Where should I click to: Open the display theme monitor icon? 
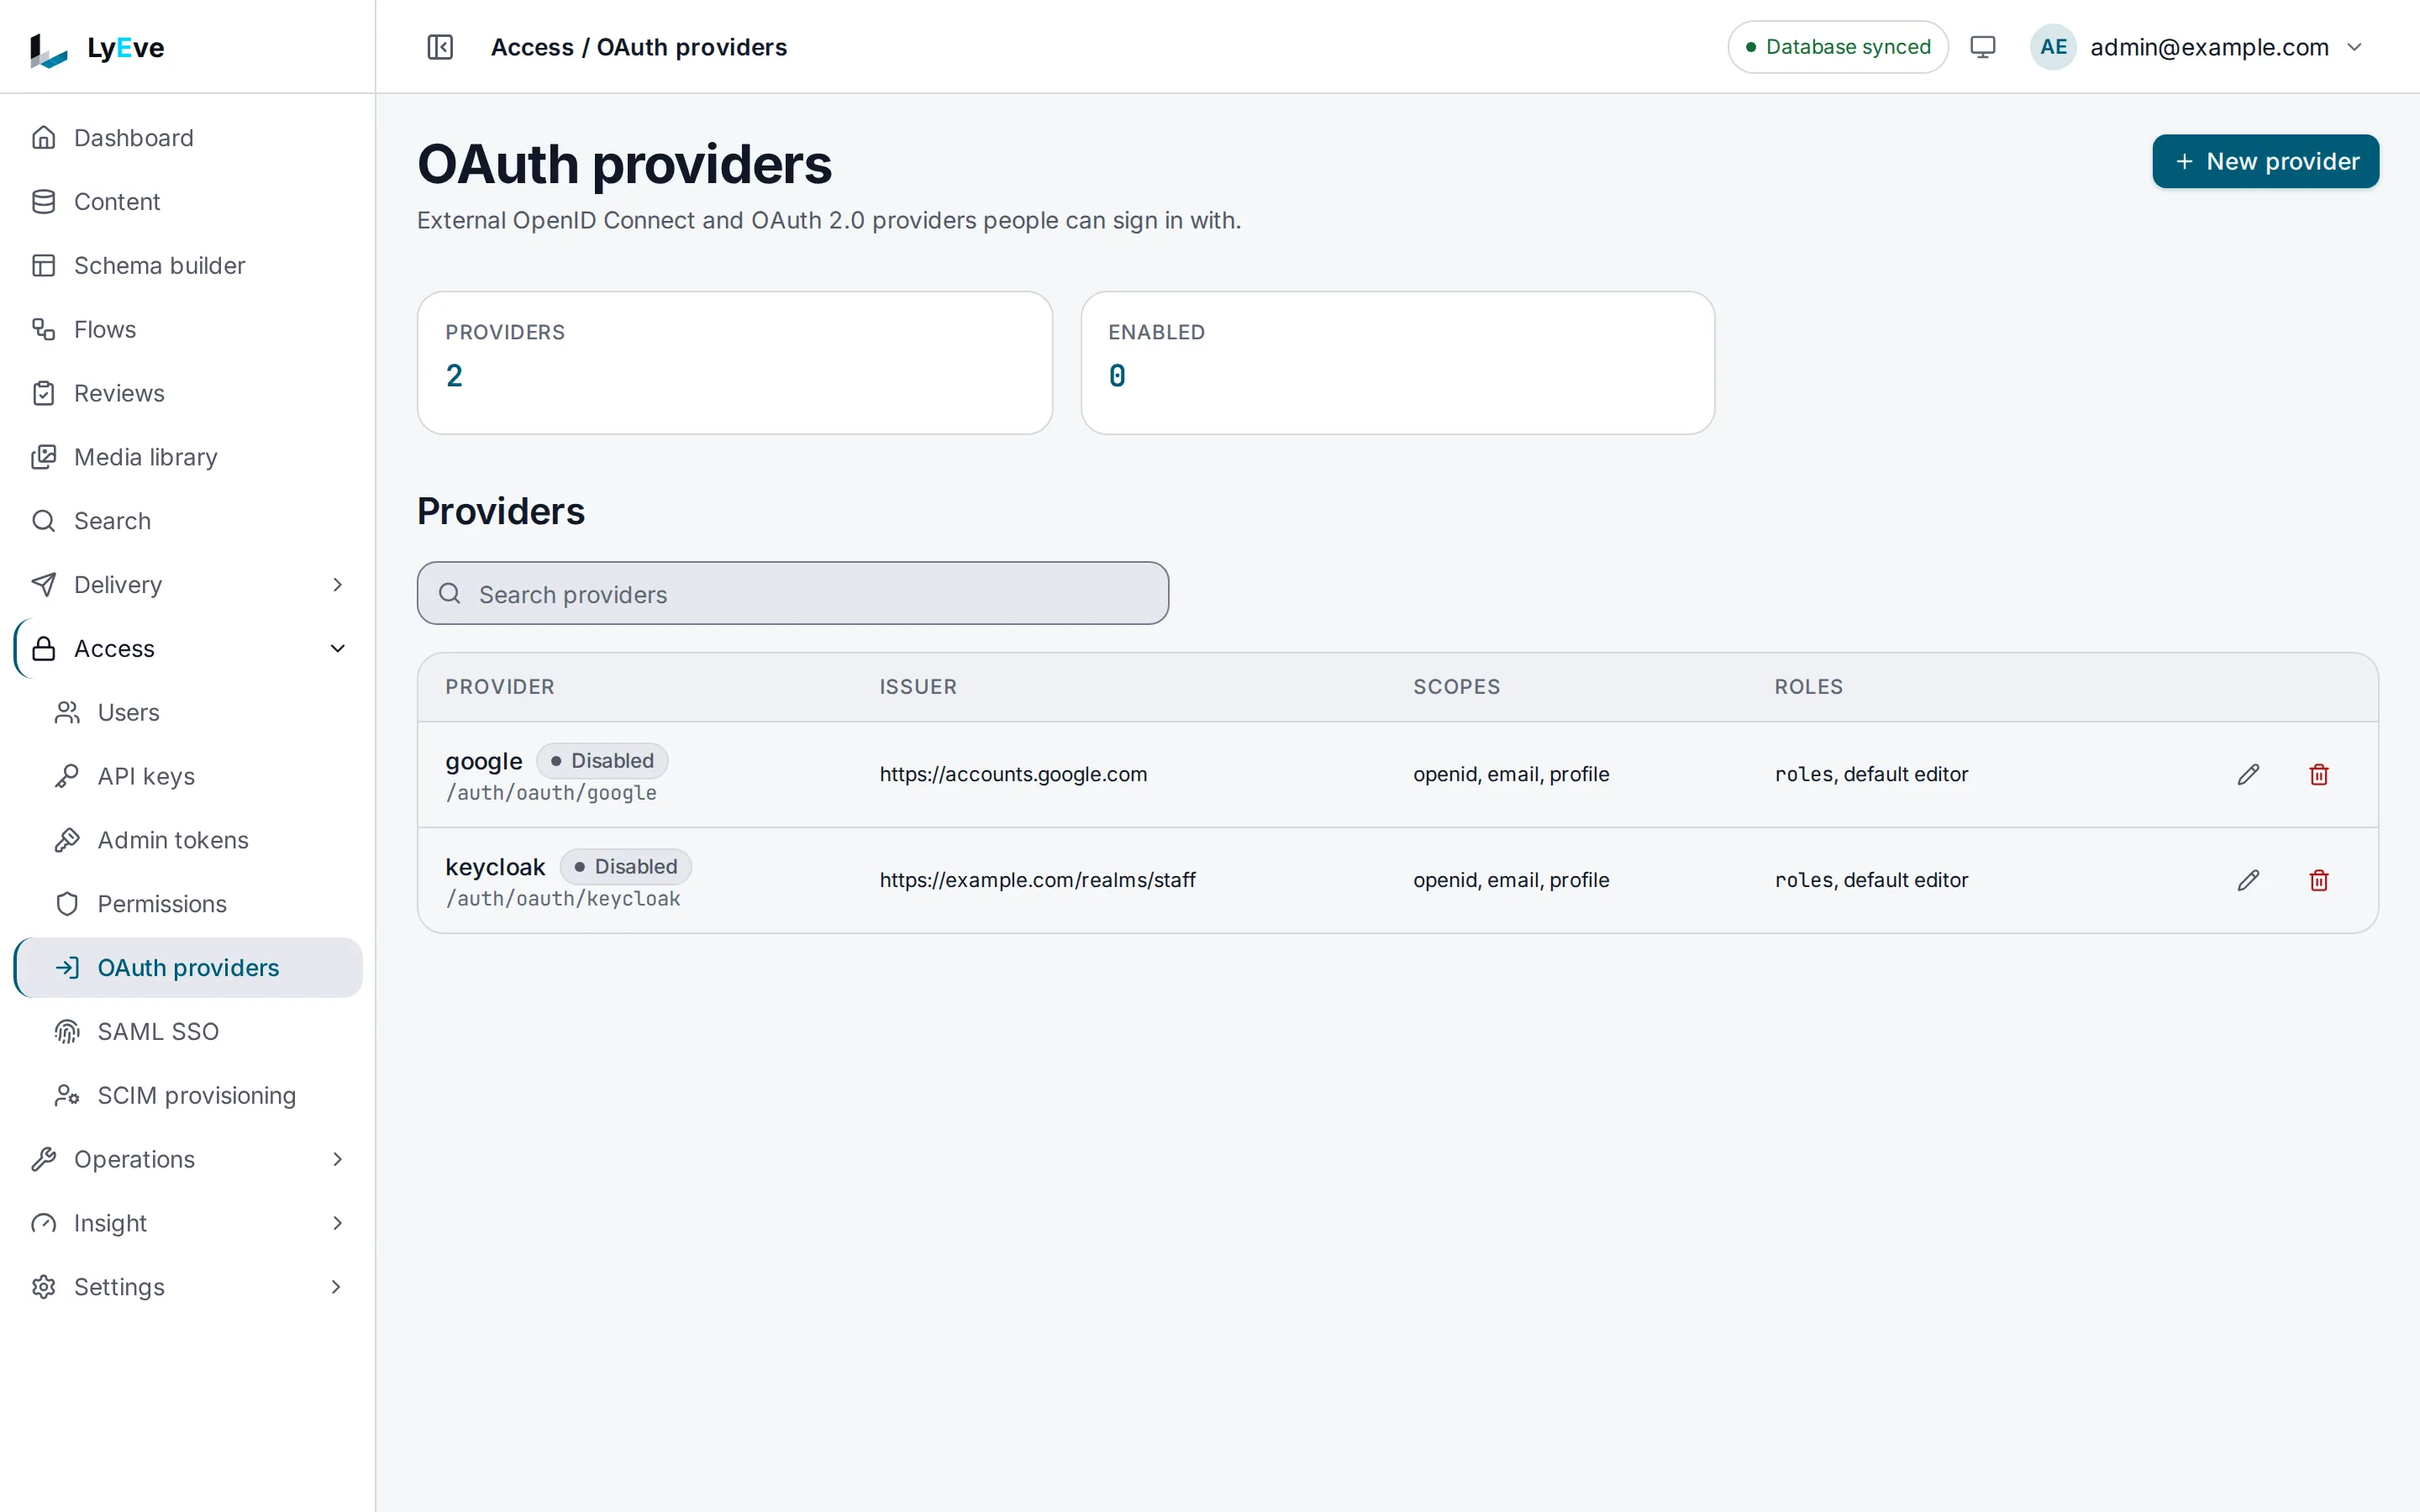pos(1982,47)
